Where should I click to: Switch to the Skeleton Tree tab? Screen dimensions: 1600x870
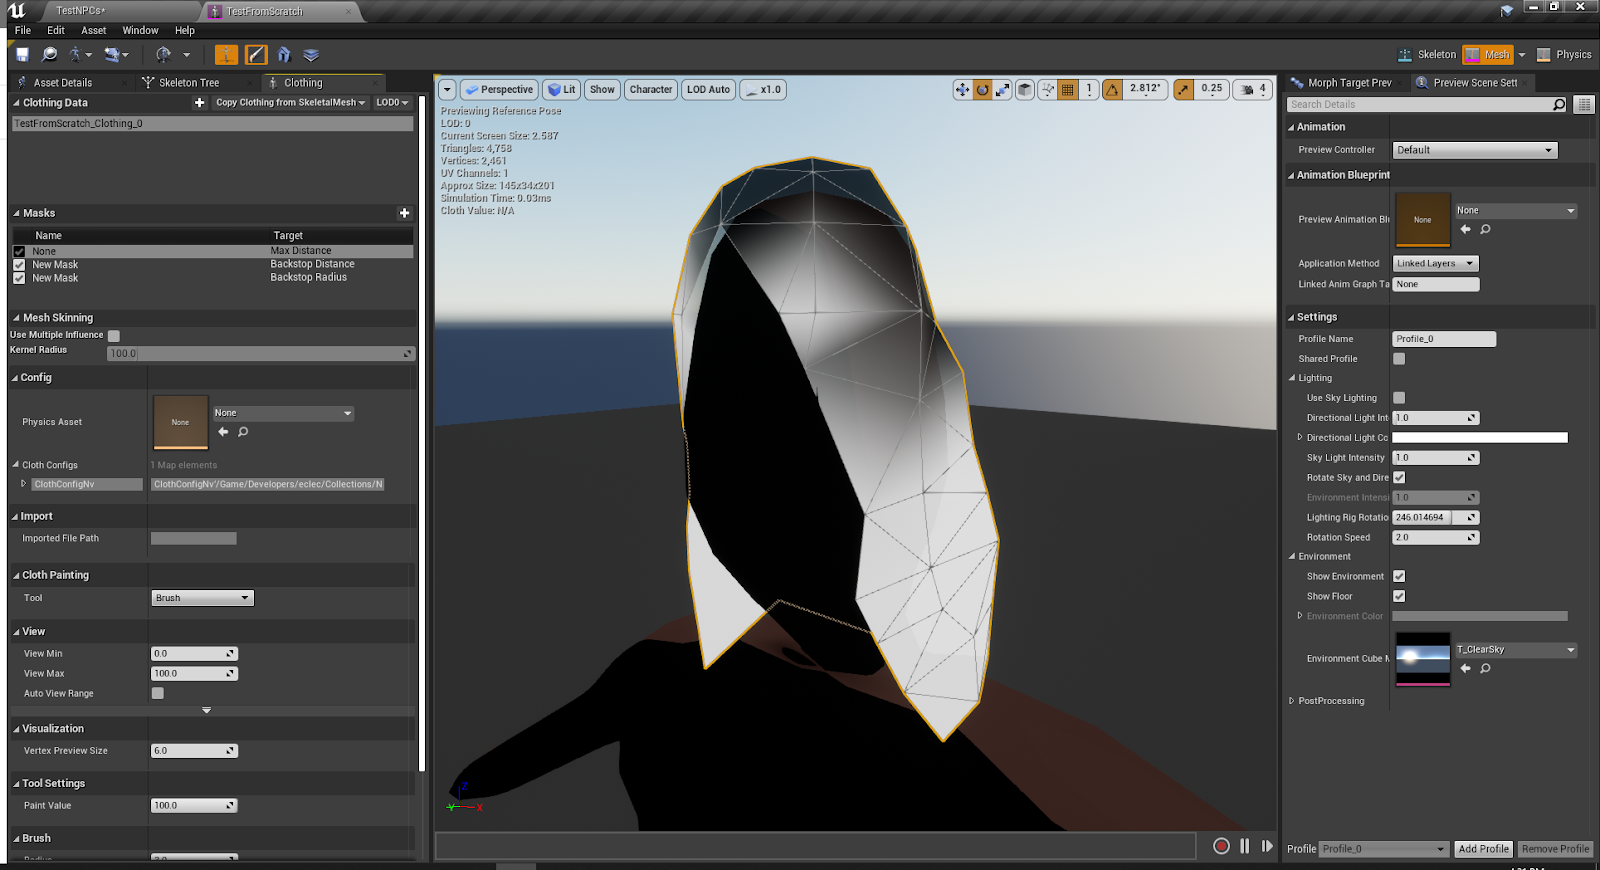(x=188, y=83)
